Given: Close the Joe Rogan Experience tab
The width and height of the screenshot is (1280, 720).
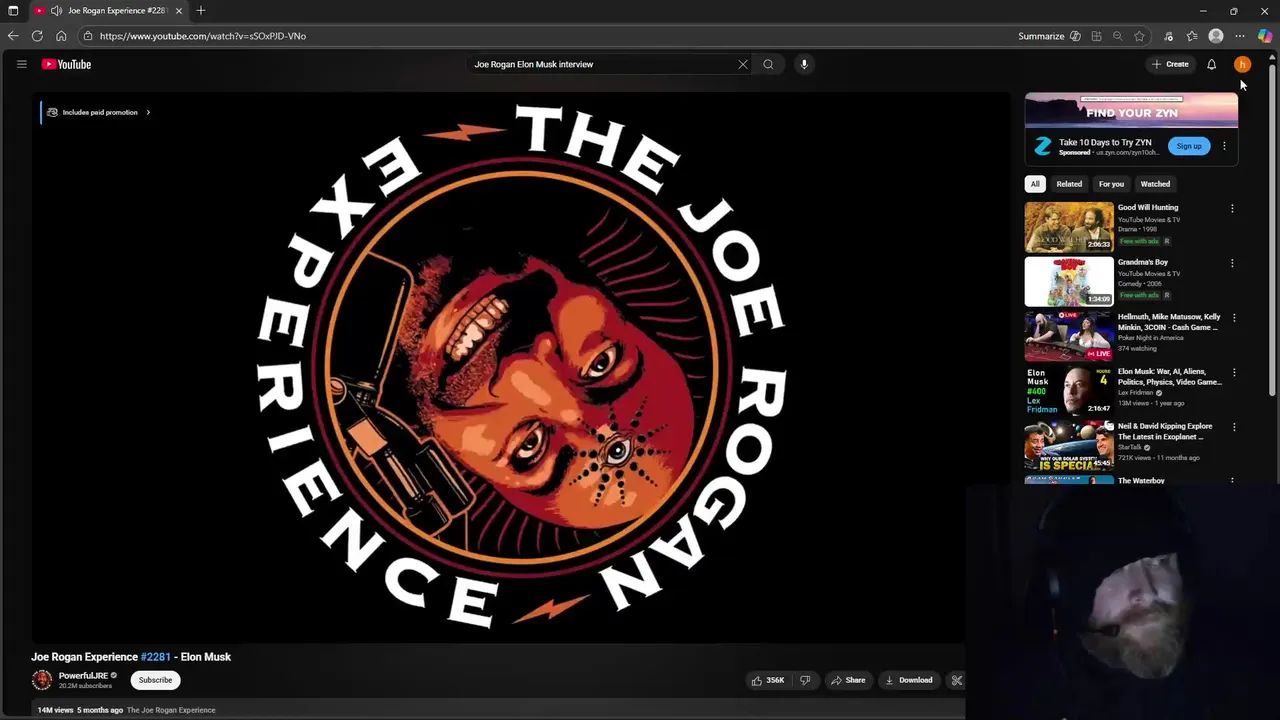Looking at the screenshot, I should coord(179,11).
